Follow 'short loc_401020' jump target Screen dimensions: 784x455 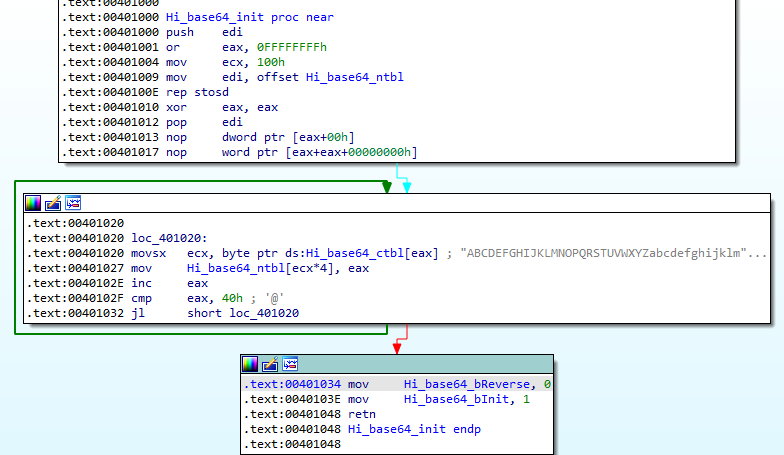point(243,313)
